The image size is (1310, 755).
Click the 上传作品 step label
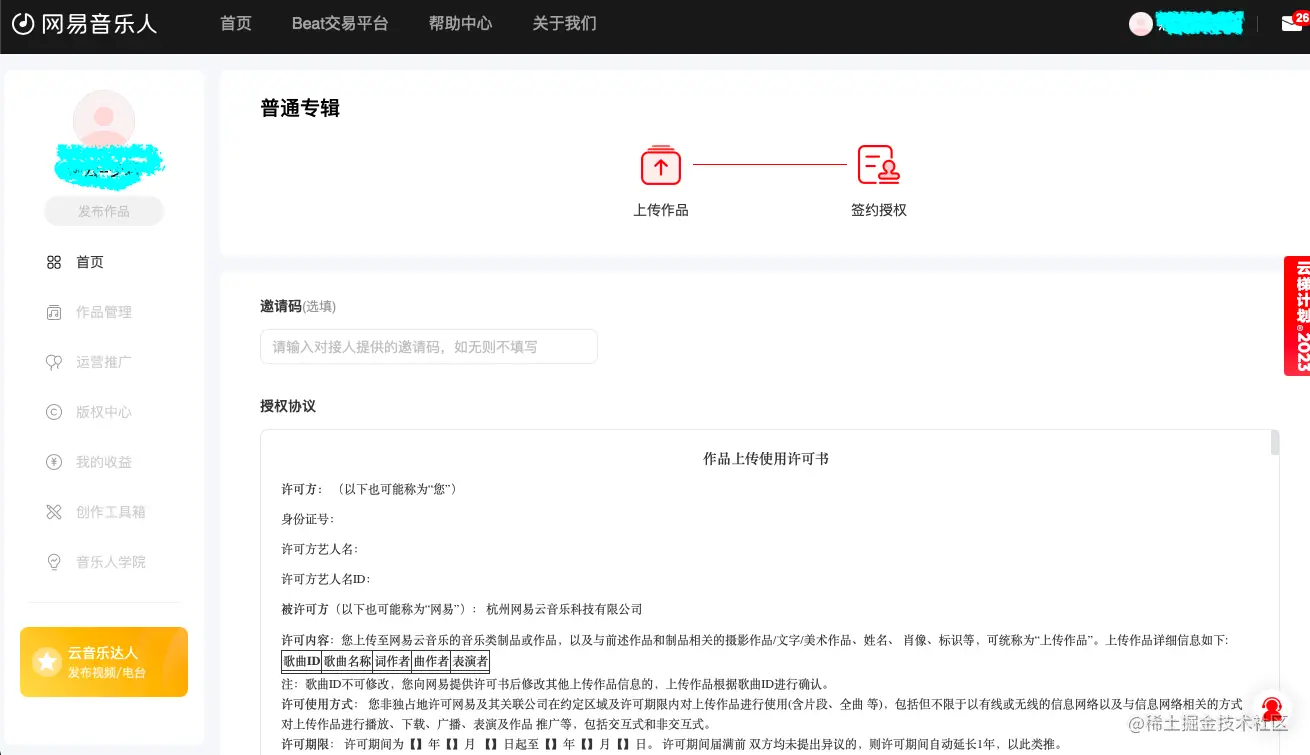[x=661, y=210]
